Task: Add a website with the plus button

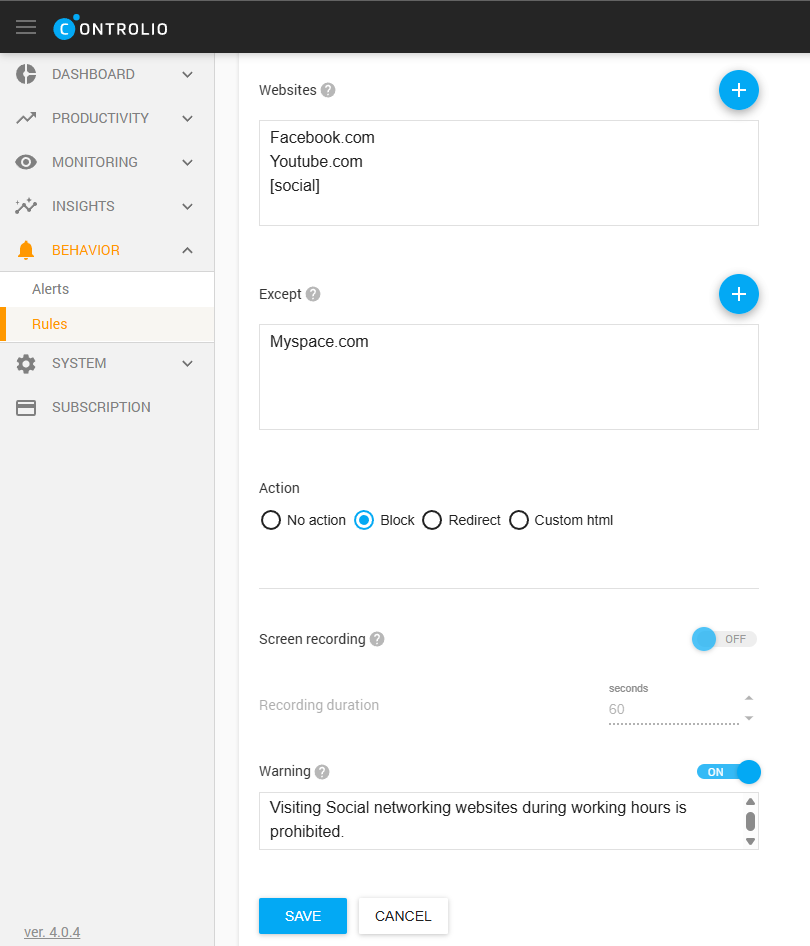Action: coord(738,90)
